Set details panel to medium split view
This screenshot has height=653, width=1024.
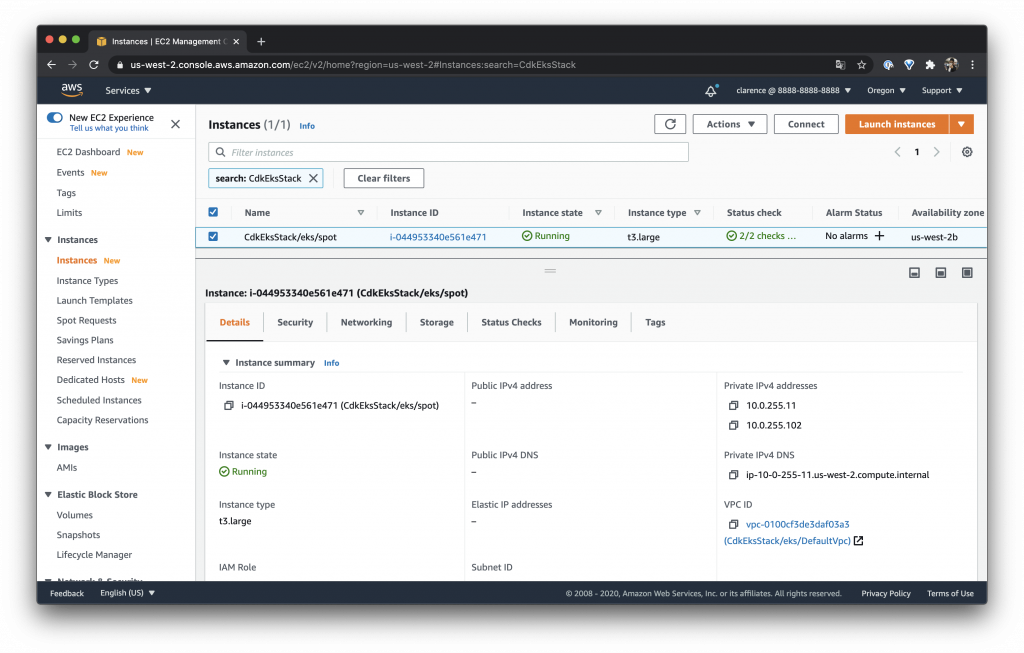click(940, 272)
